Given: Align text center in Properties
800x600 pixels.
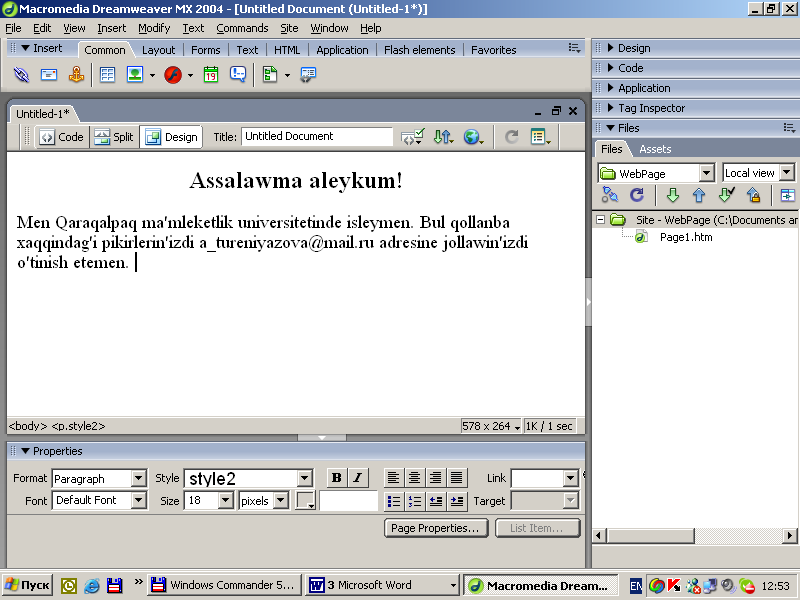Looking at the screenshot, I should [x=414, y=478].
